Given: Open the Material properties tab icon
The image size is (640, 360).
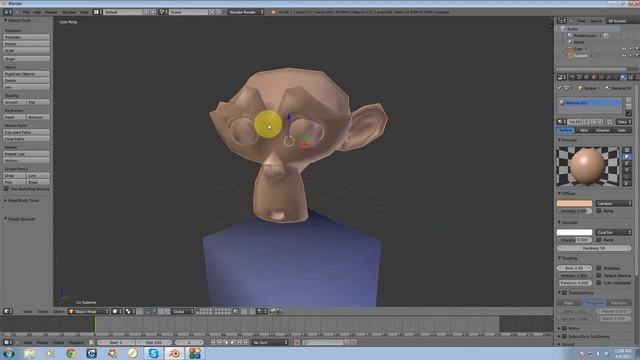Looking at the screenshot, I should (x=623, y=77).
